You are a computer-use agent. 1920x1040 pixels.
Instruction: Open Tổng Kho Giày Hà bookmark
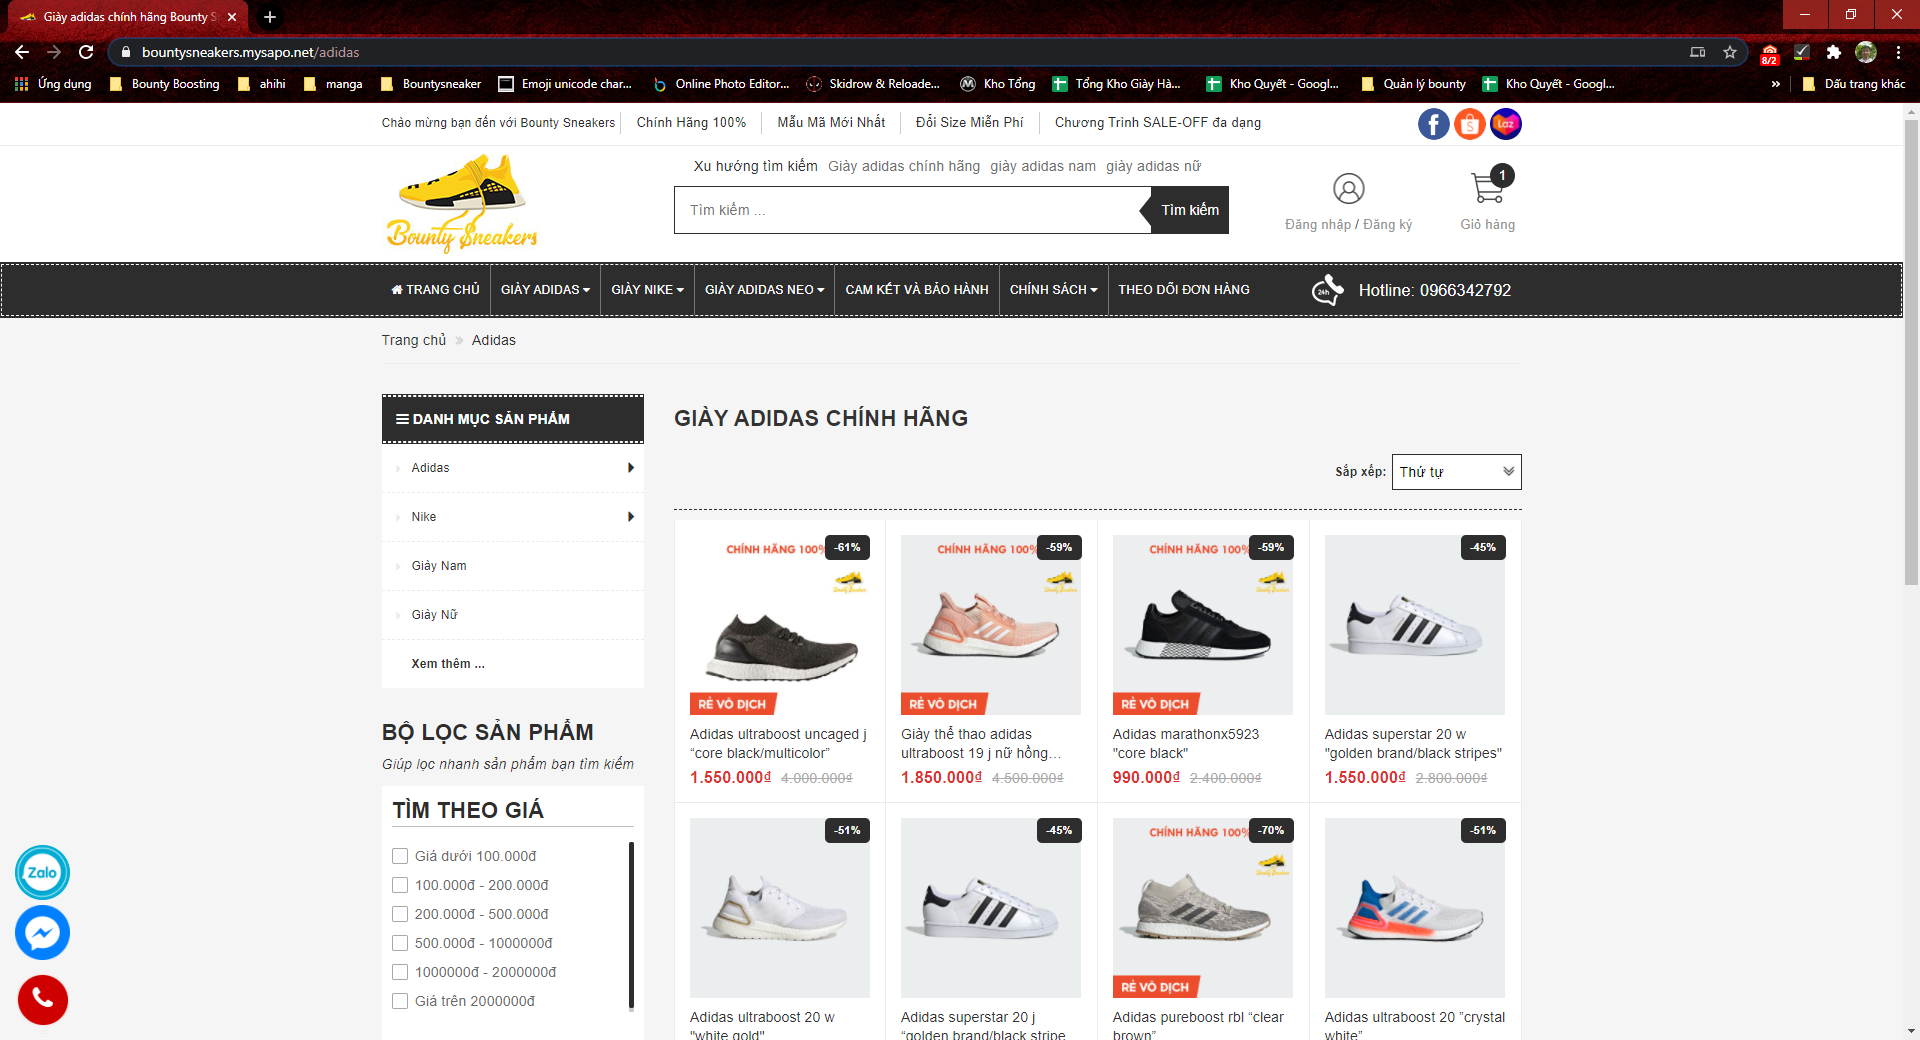pyautogui.click(x=1117, y=84)
